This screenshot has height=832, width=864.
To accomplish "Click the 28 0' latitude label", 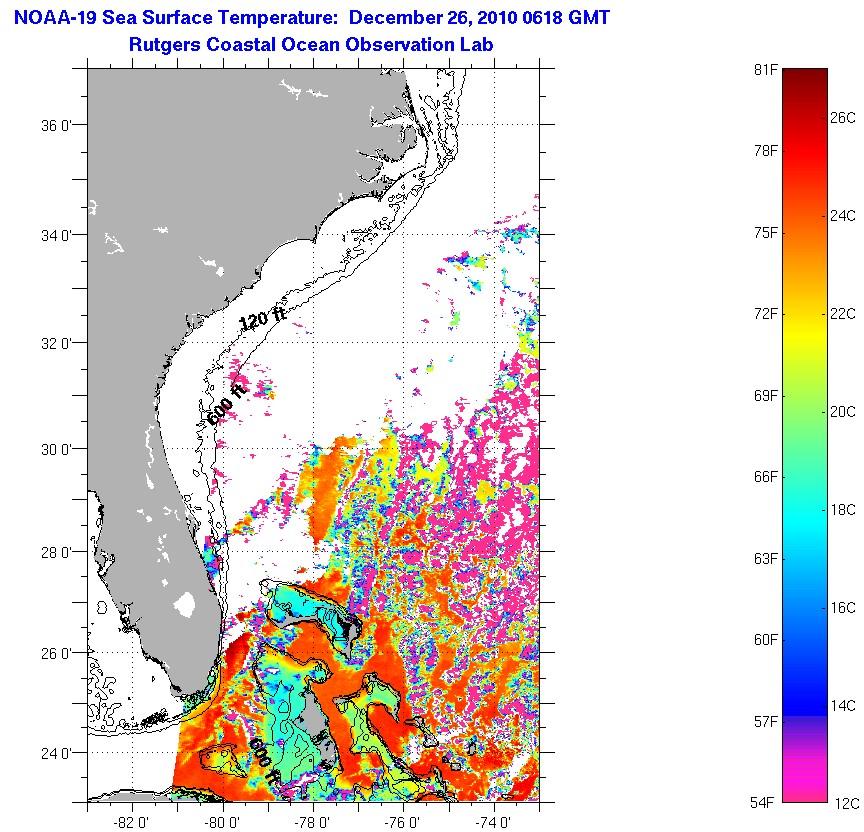I will click(56, 552).
